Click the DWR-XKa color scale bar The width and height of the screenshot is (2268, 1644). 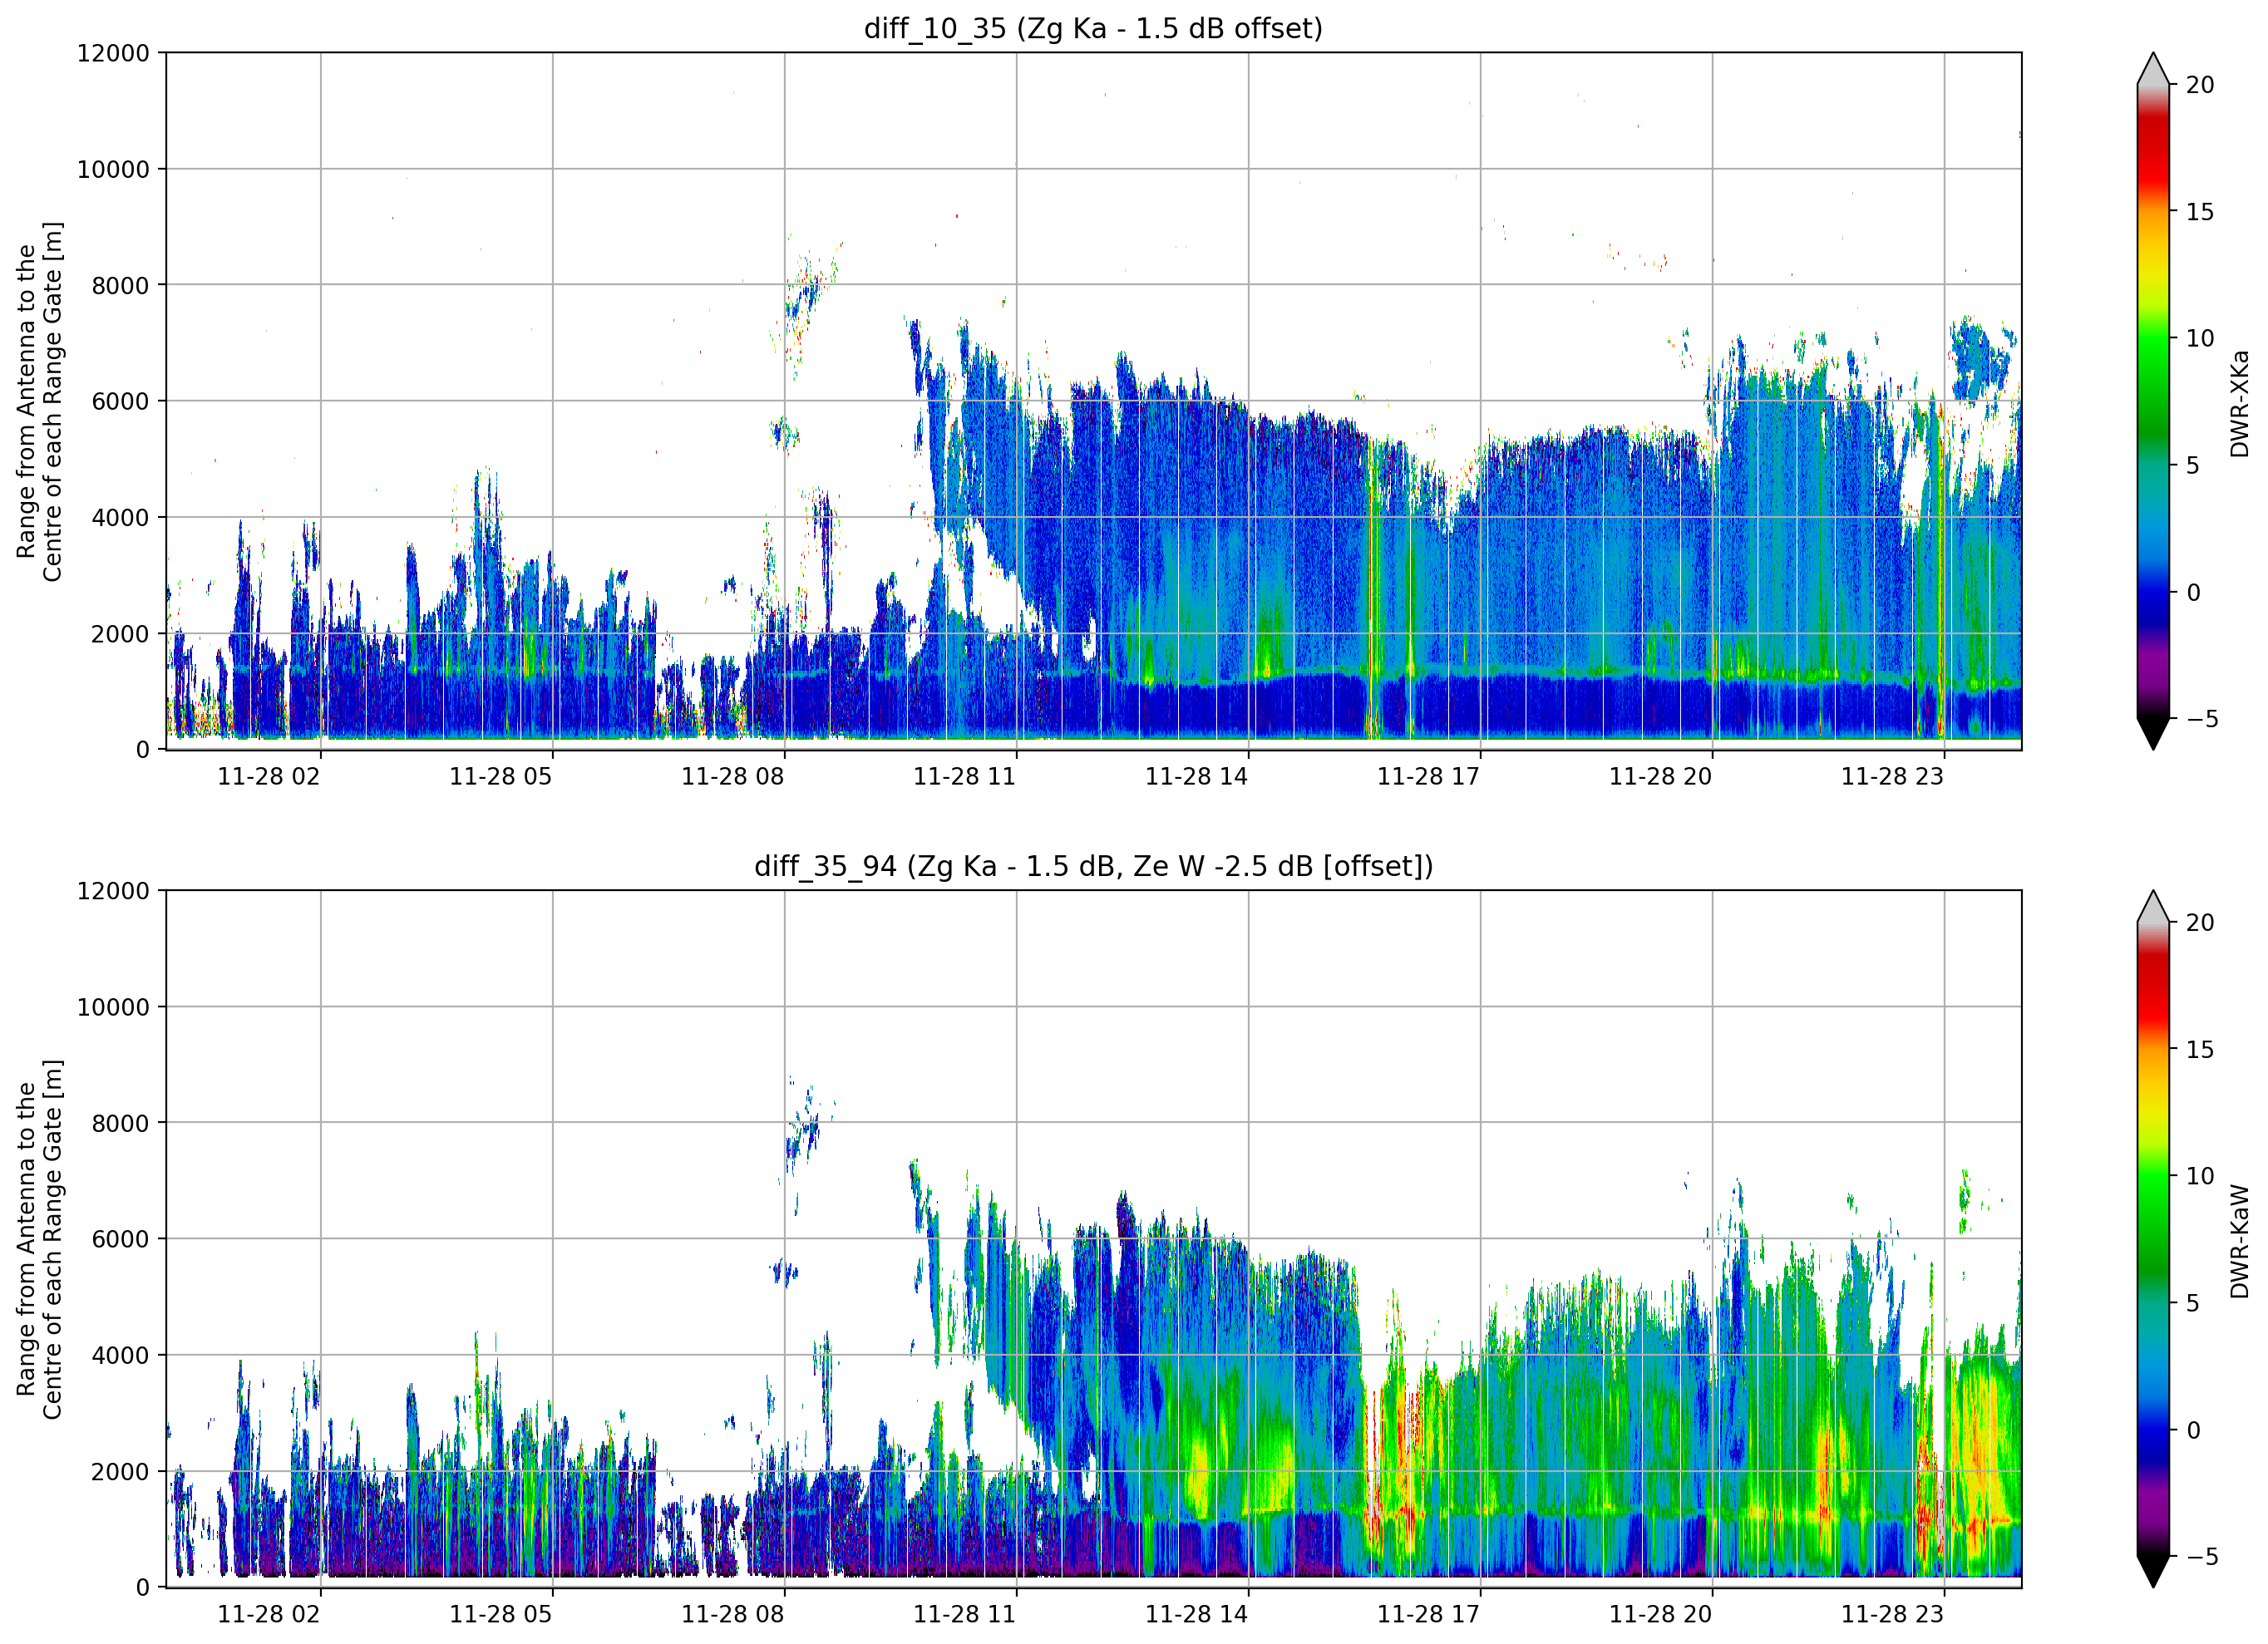click(x=2153, y=401)
